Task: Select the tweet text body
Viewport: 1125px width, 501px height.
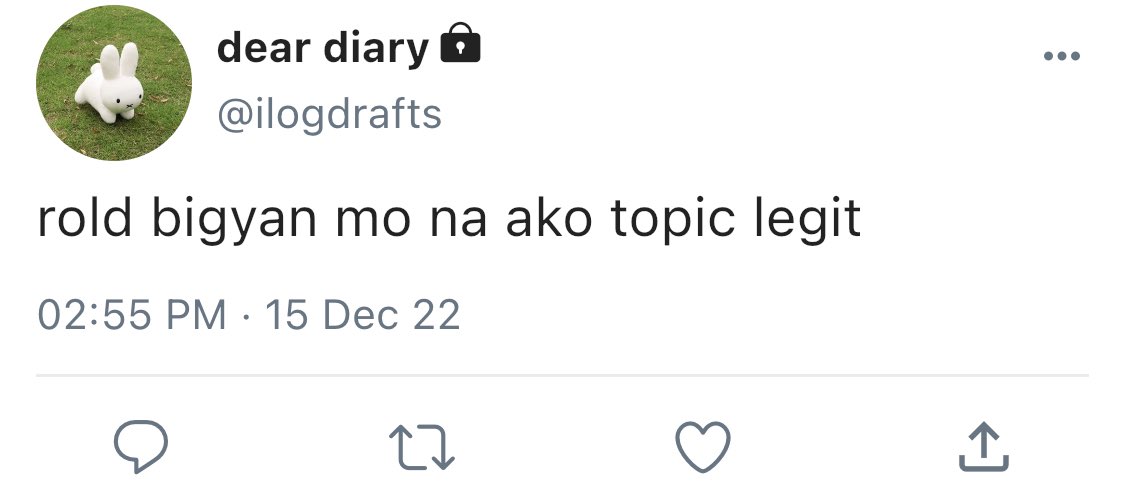Action: 449,220
